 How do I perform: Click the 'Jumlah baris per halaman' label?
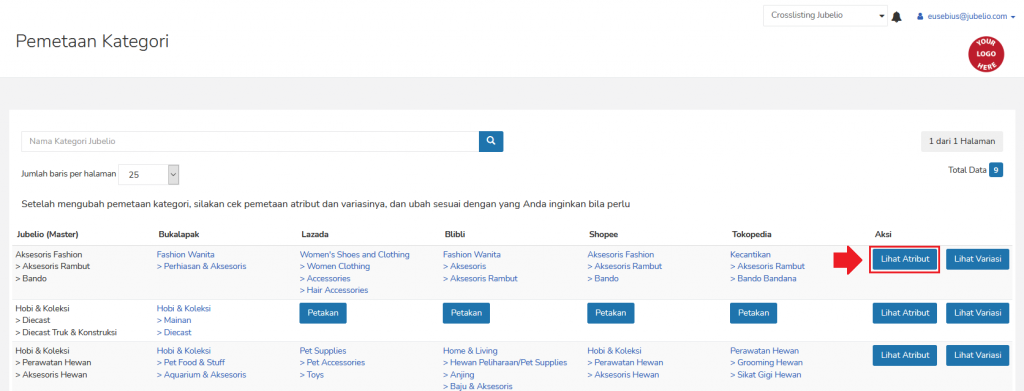pos(69,174)
